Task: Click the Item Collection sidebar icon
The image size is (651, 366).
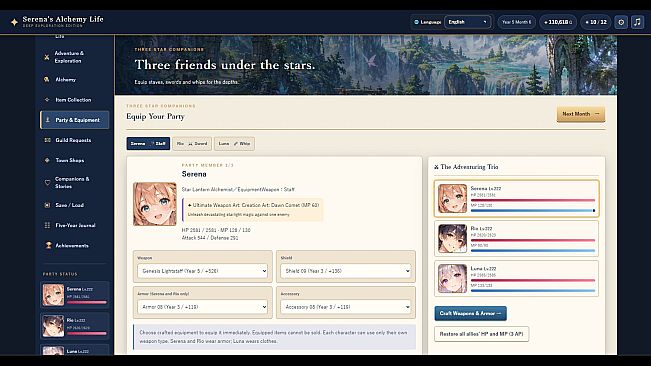Action: (46, 100)
